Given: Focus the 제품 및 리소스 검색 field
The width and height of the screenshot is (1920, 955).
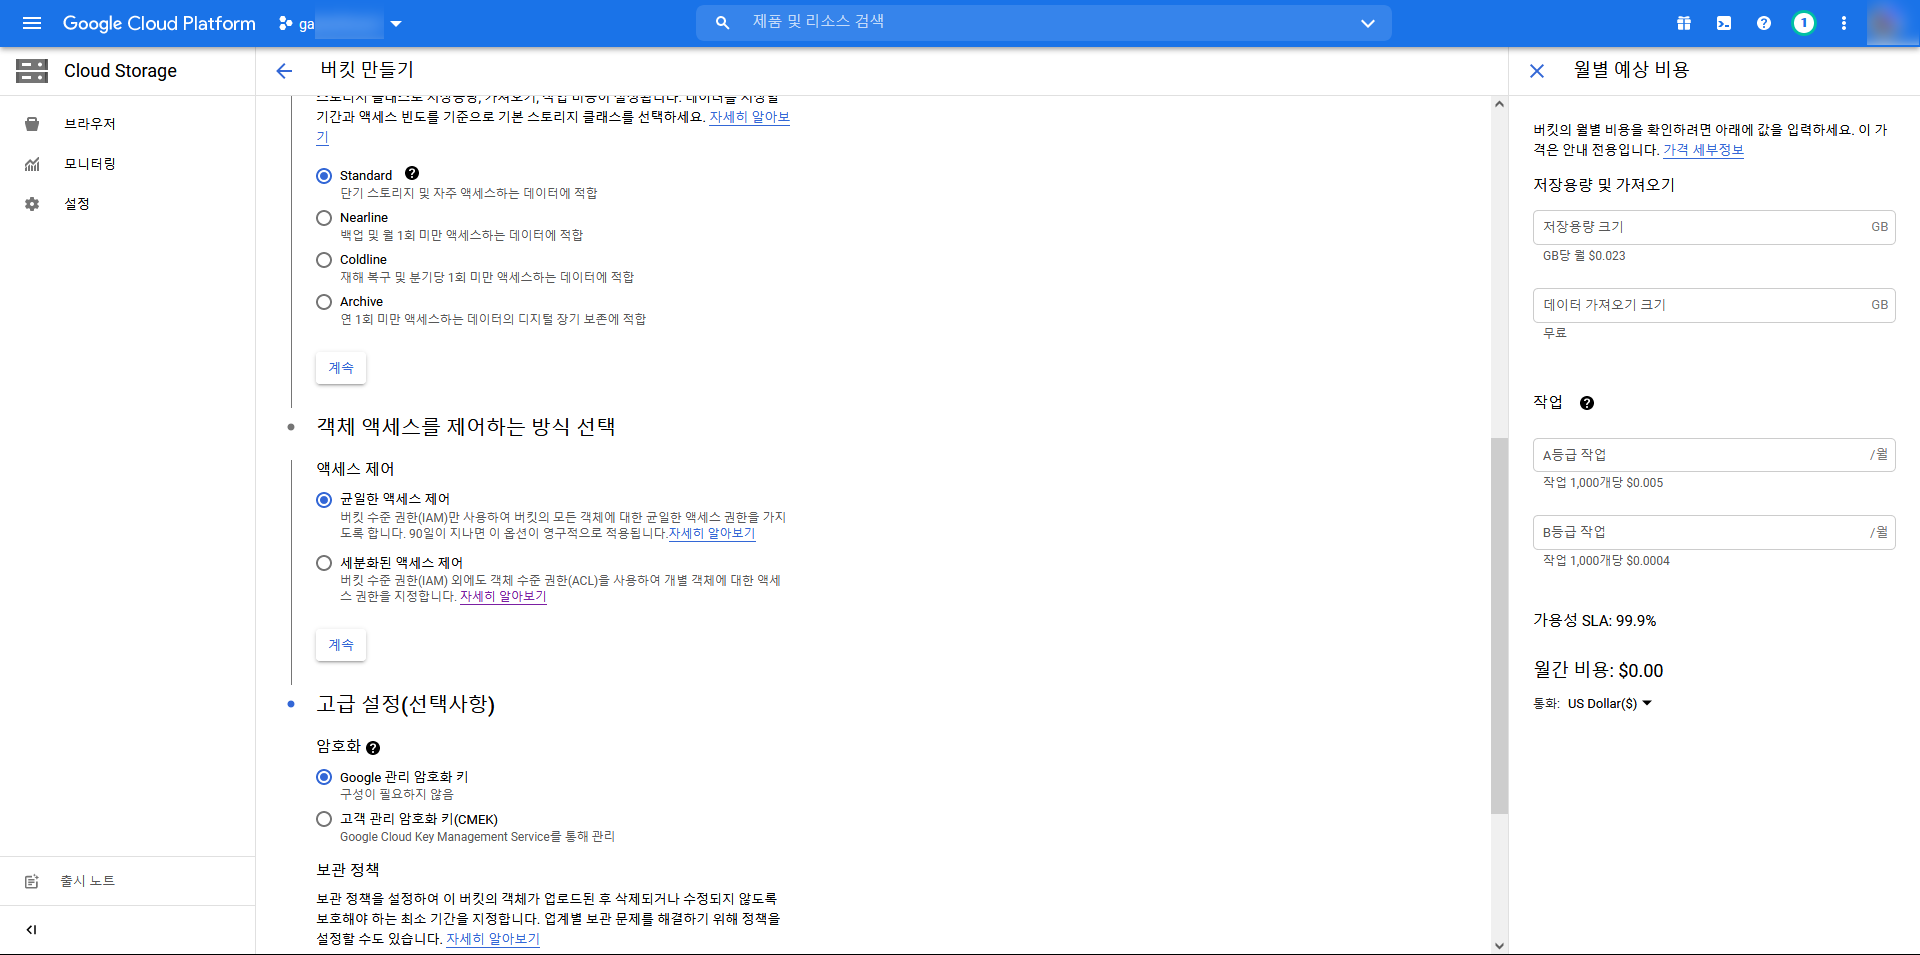Looking at the screenshot, I should coord(1045,22).
